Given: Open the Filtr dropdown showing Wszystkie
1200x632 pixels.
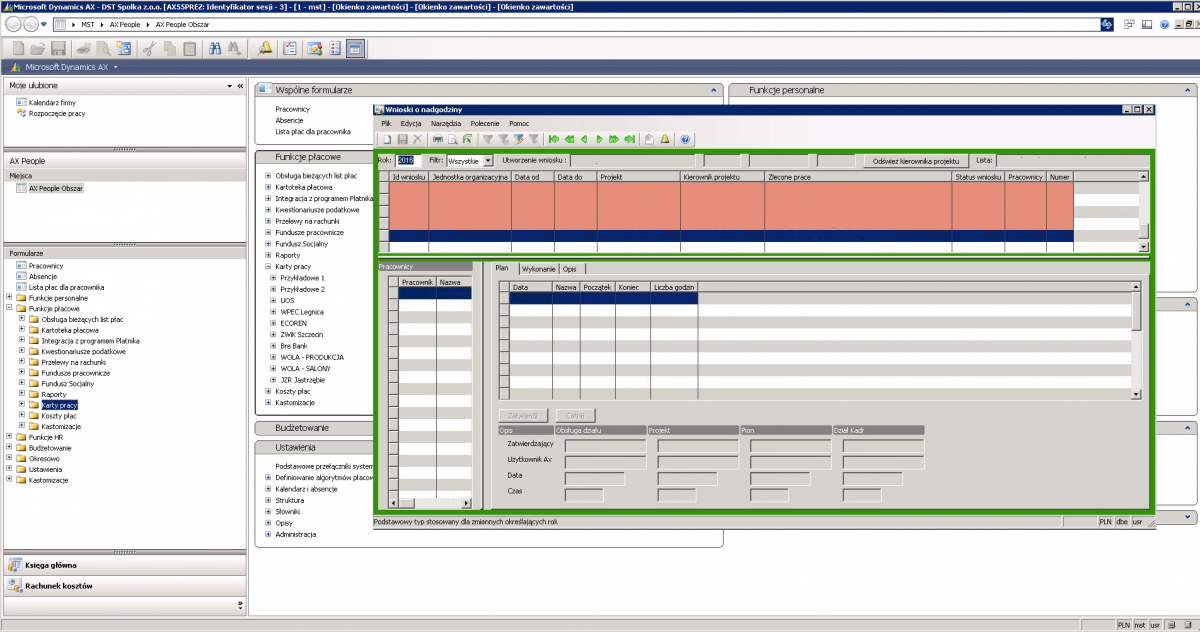Looking at the screenshot, I should point(488,160).
